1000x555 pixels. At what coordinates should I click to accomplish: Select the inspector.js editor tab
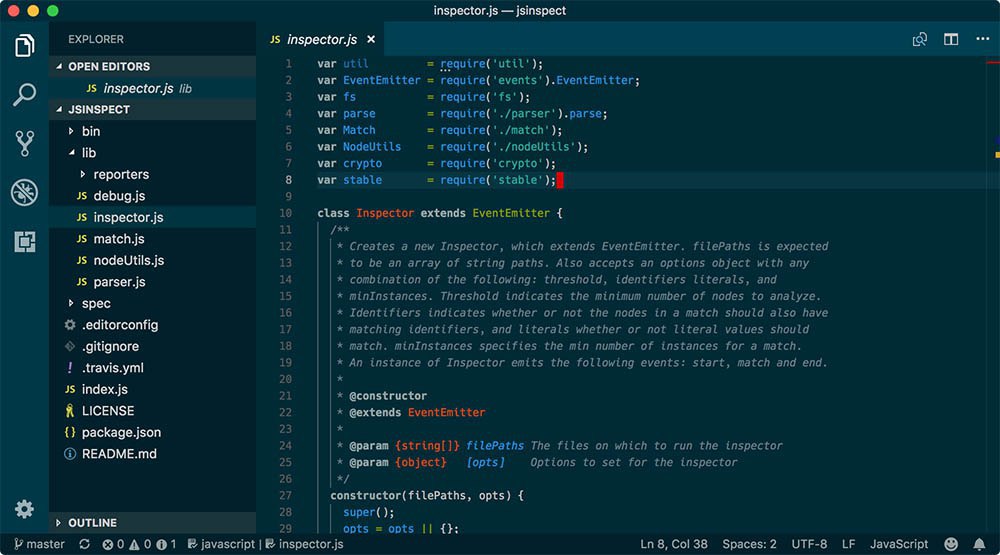321,40
